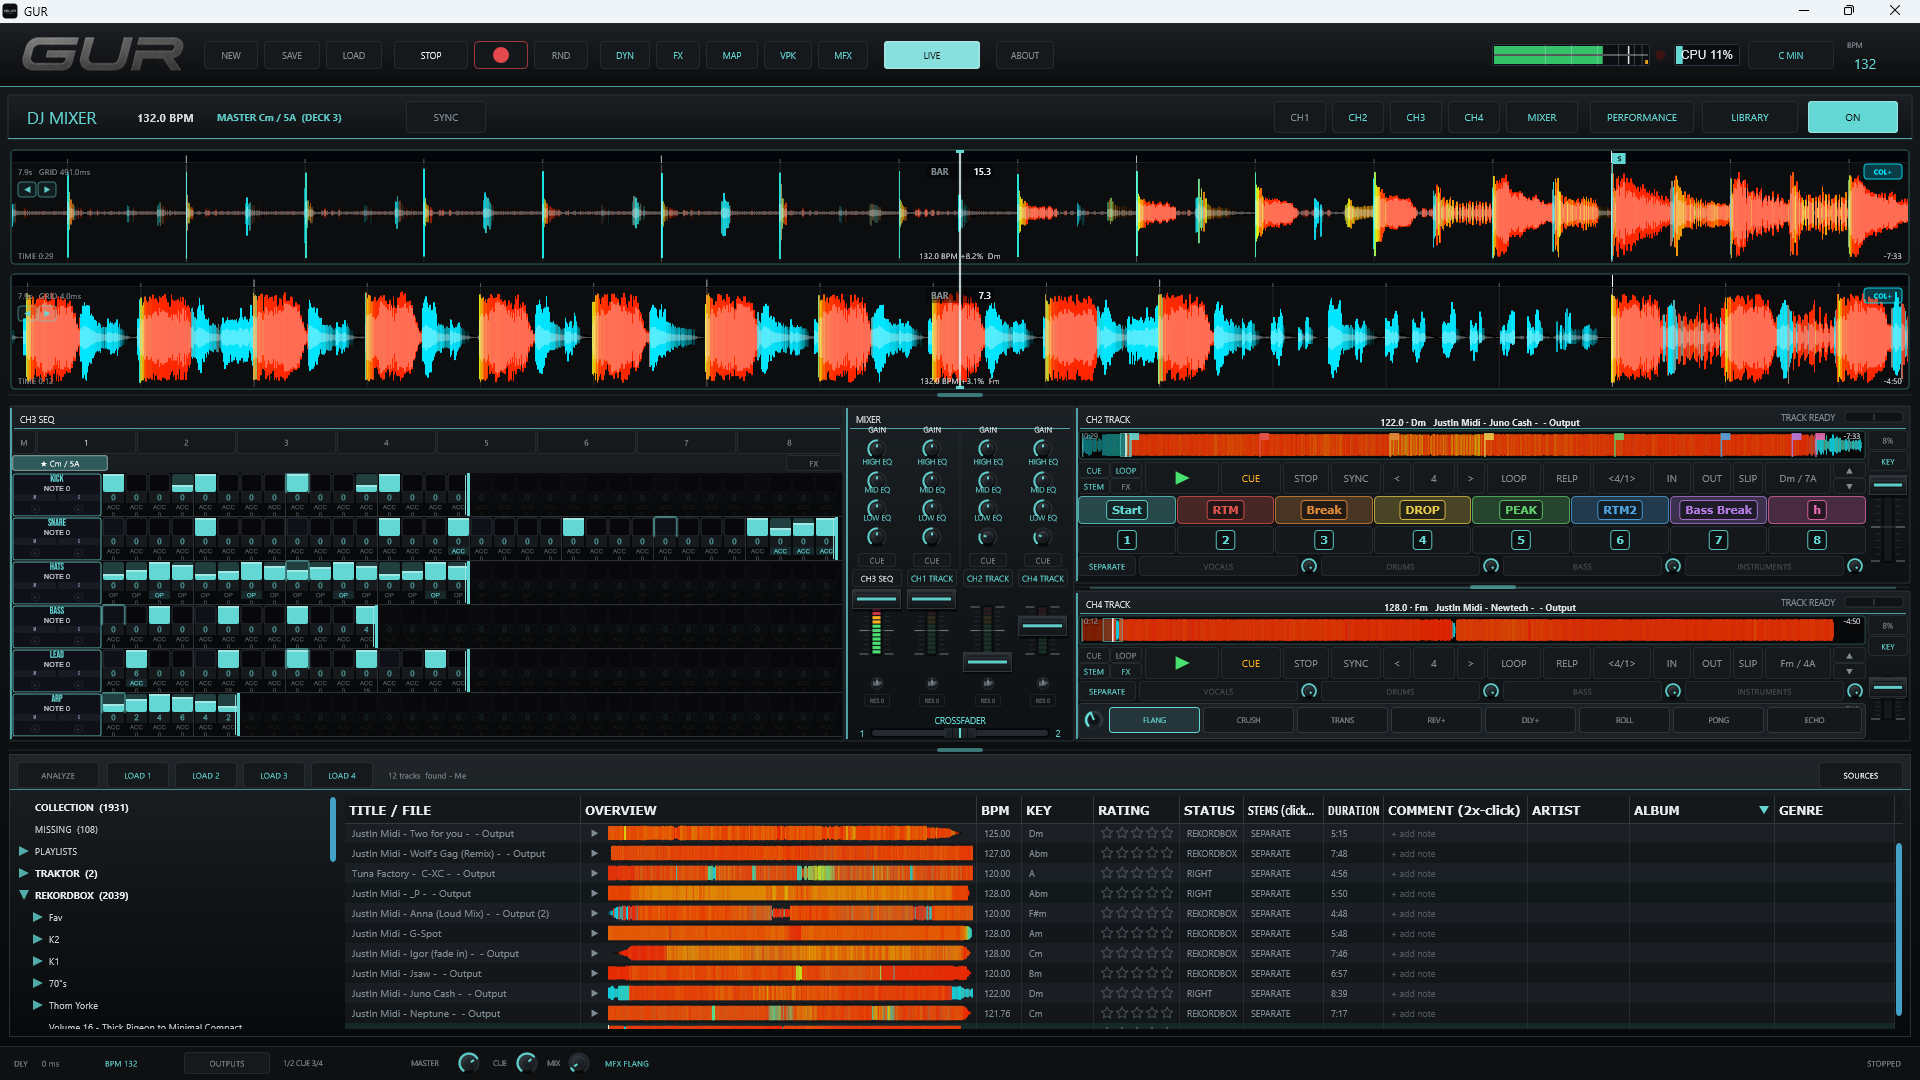This screenshot has height=1080, width=1920.
Task: Click the mix knob in status bar
Action: [x=578, y=1063]
